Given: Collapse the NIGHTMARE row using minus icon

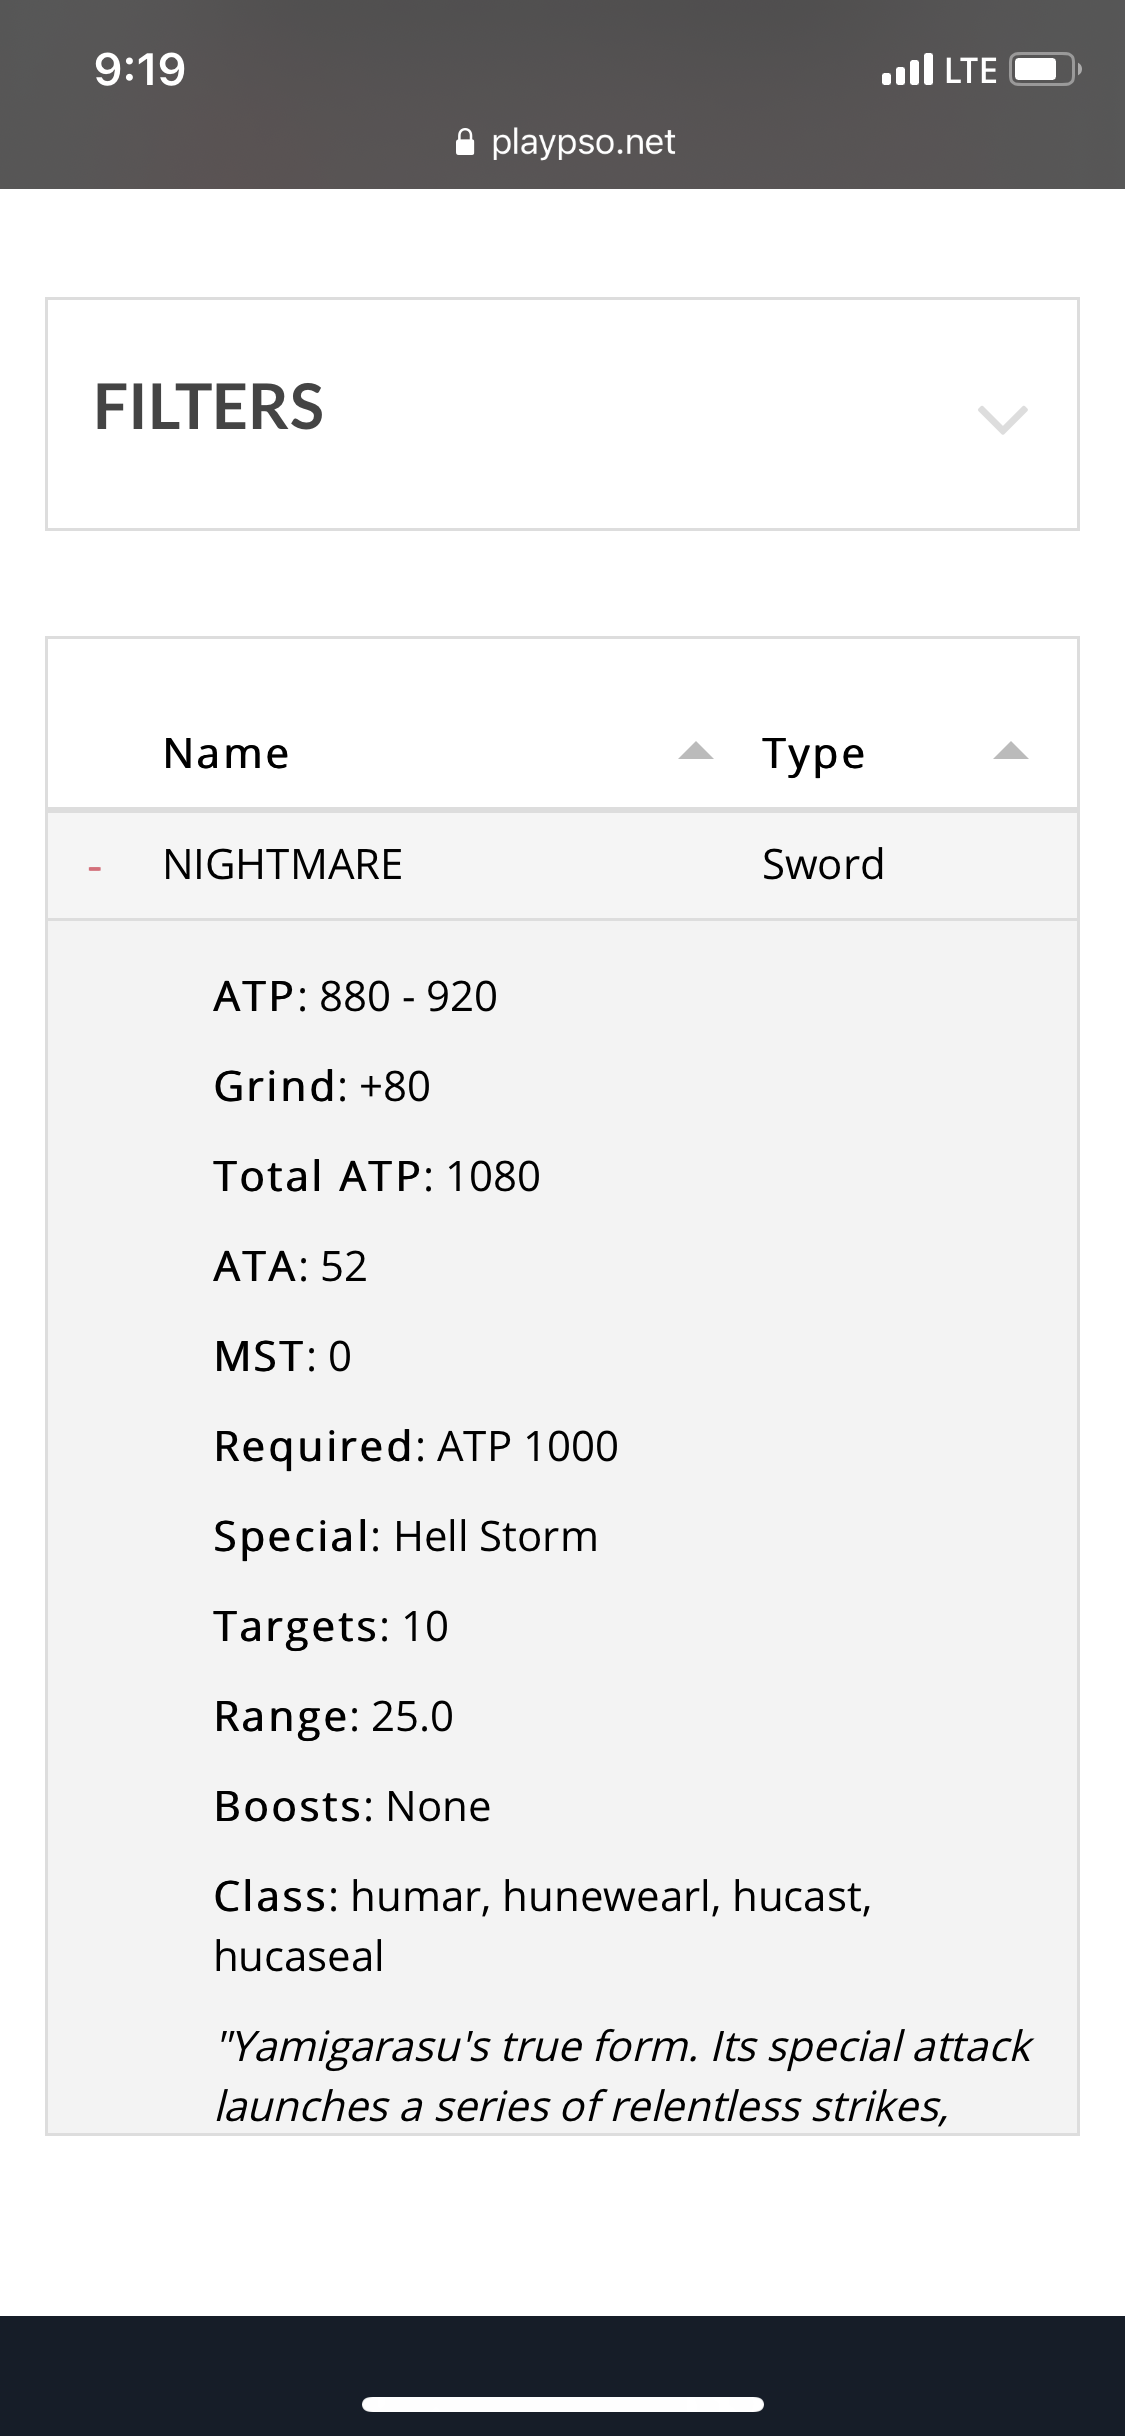Looking at the screenshot, I should click(95, 868).
